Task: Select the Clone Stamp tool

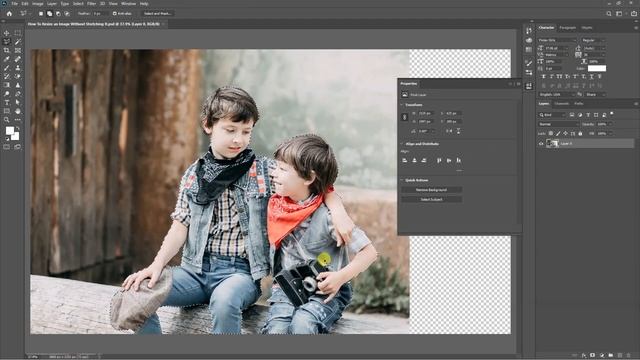Action: tap(18, 68)
